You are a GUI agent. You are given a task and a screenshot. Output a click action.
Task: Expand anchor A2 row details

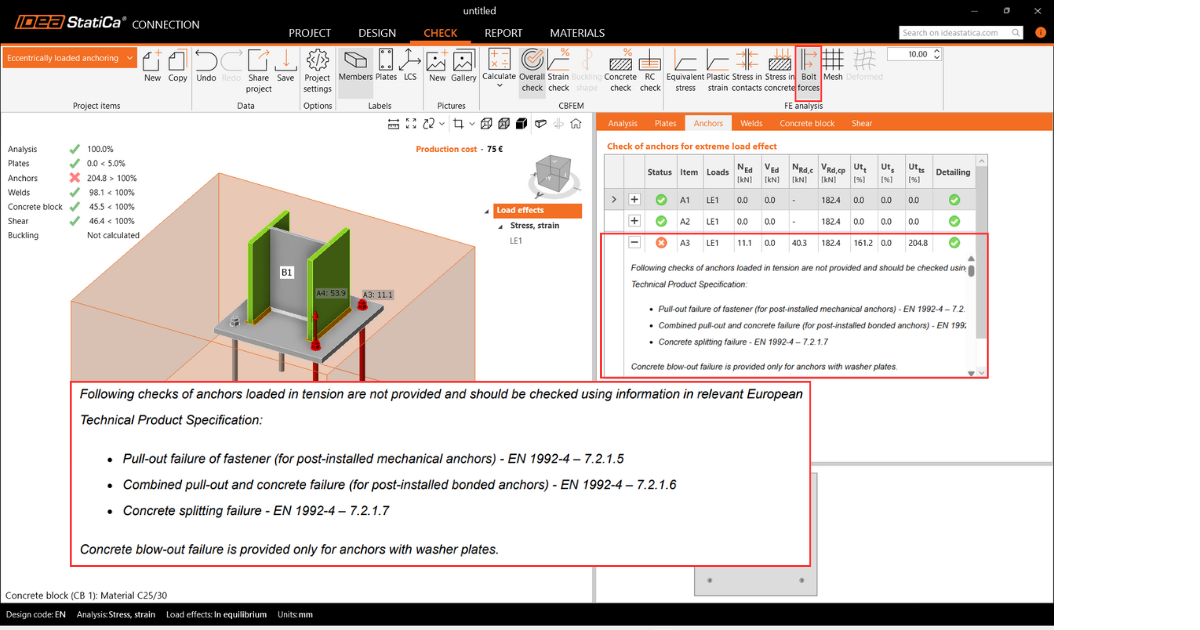coord(634,221)
